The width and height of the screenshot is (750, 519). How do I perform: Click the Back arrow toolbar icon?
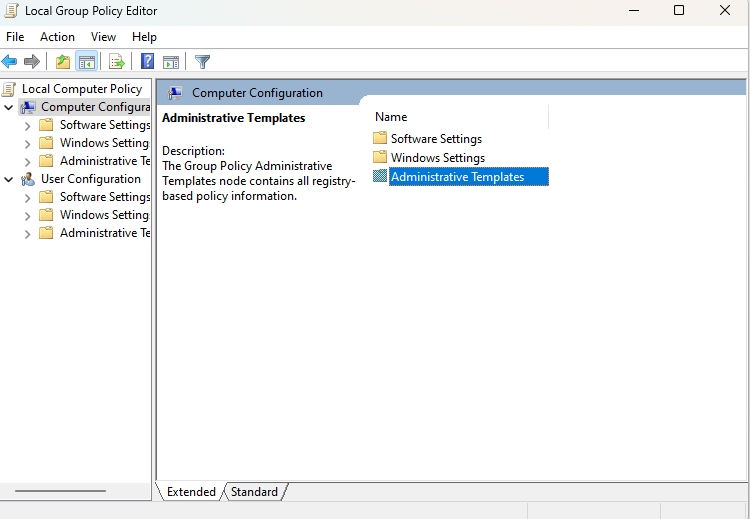[x=10, y=62]
